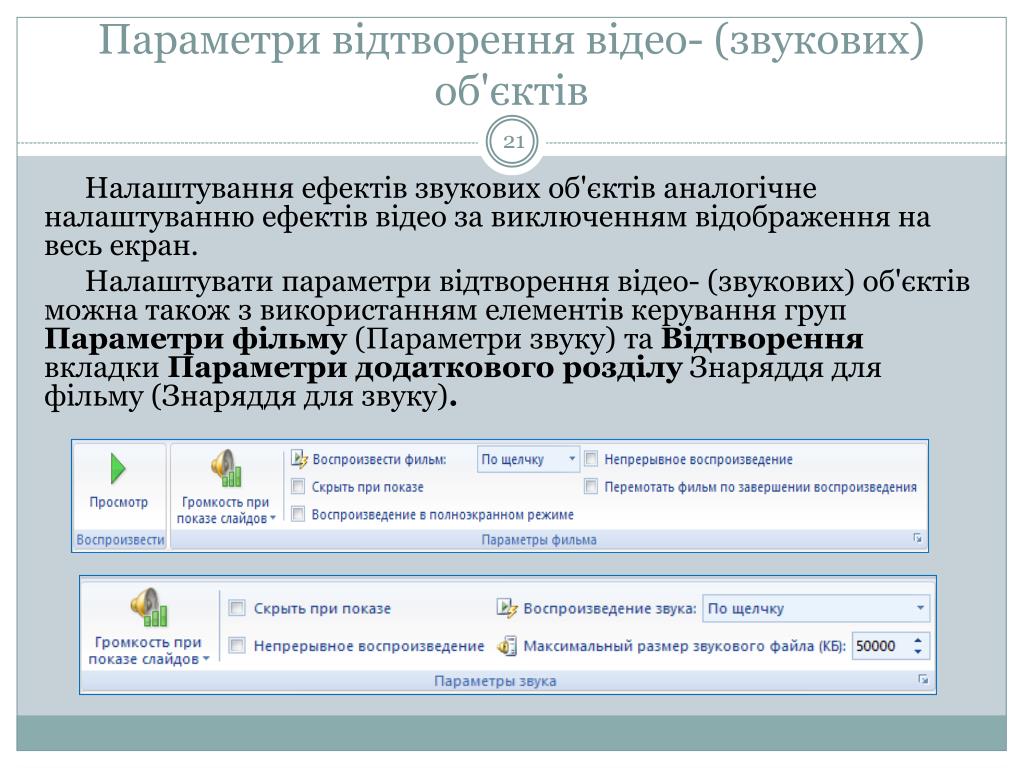Open the Воспроизведение звука По щелчку dropdown

(815, 608)
